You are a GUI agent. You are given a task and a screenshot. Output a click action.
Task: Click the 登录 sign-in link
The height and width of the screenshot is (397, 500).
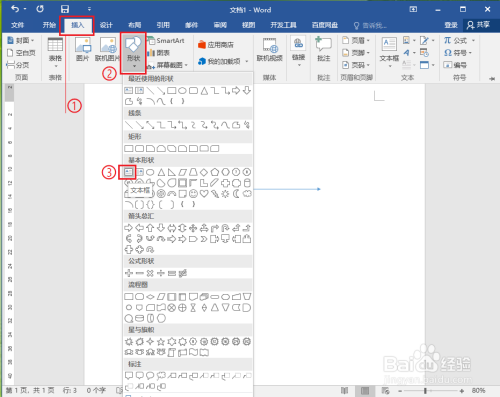tap(451, 25)
